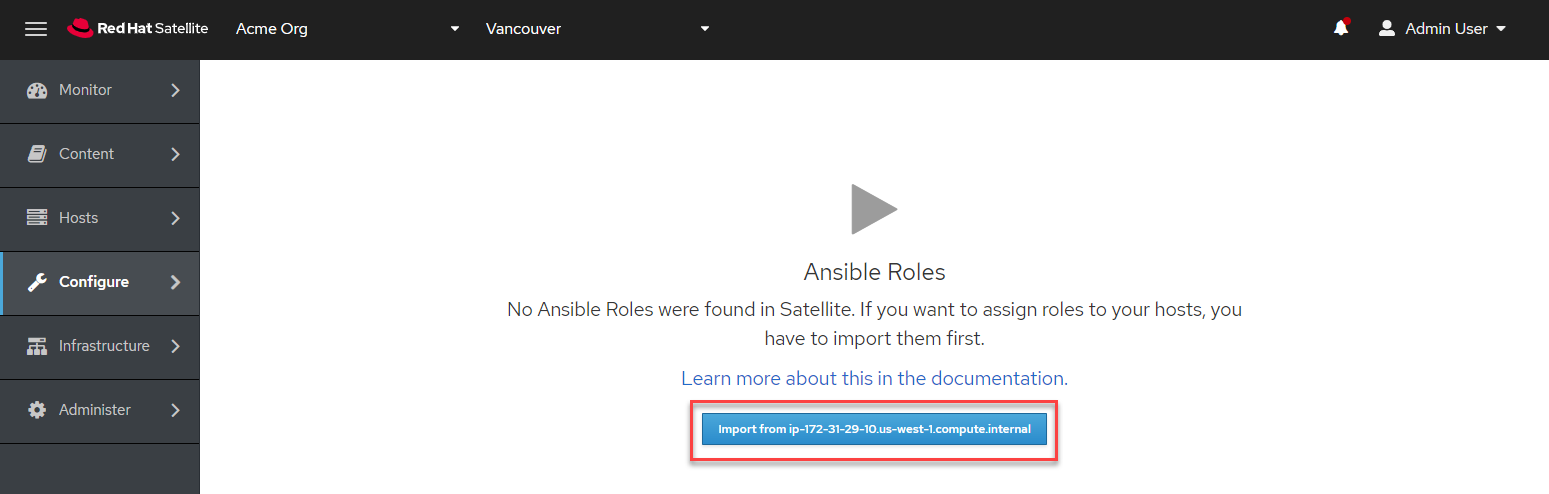Click the Hosts server icon
This screenshot has width=1549, height=494.
pos(37,218)
